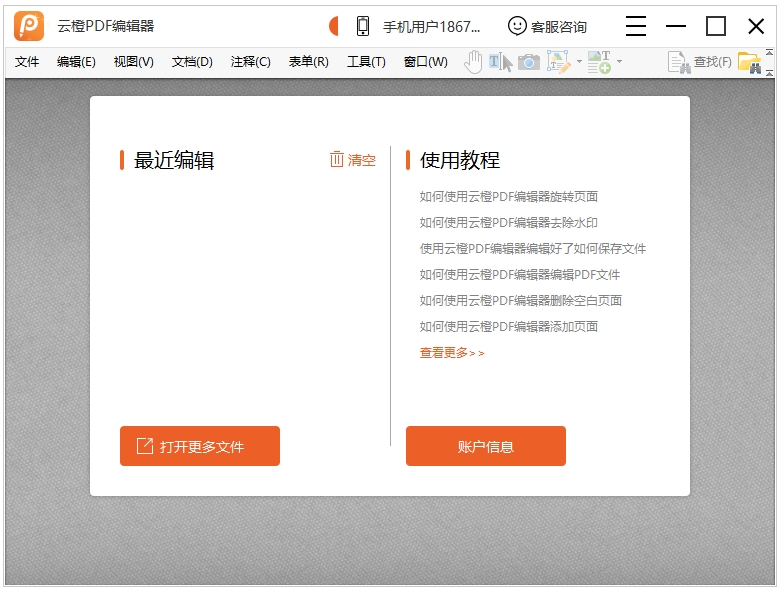Open tutorial 如何使用云橙PDF编辑器删除空白页面
780x589 pixels.
click(521, 300)
